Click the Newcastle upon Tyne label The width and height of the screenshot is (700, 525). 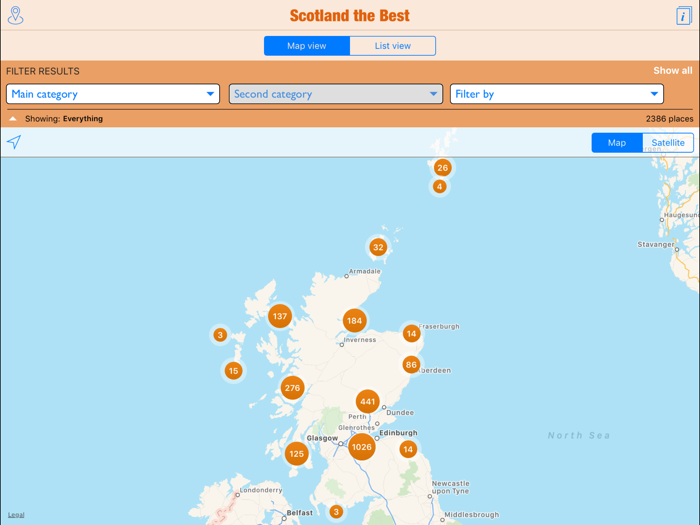coord(451,487)
